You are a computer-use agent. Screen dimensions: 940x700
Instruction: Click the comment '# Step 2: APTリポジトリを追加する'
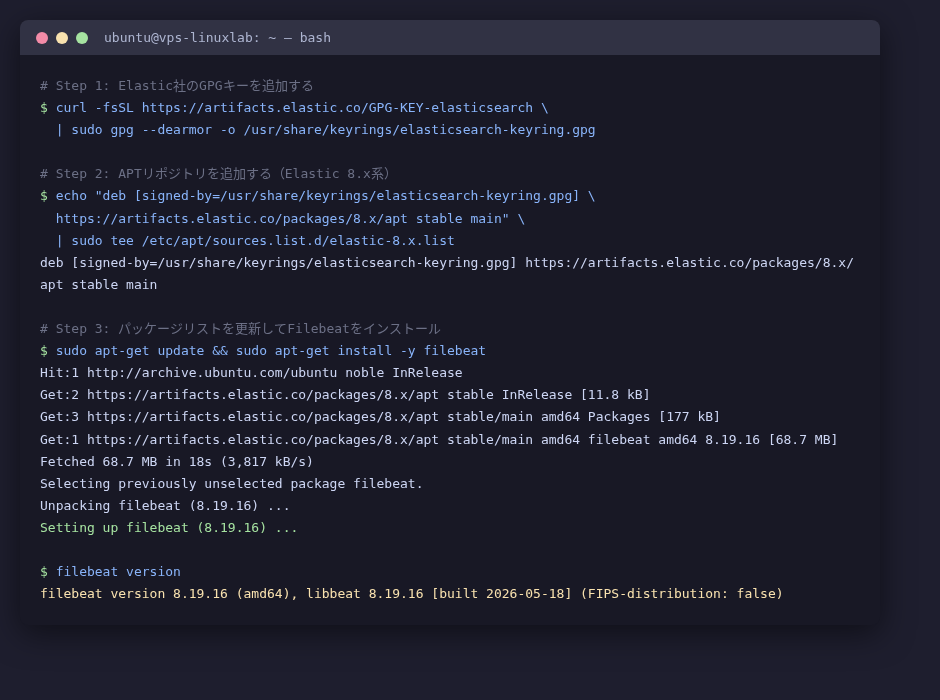[x=215, y=174]
